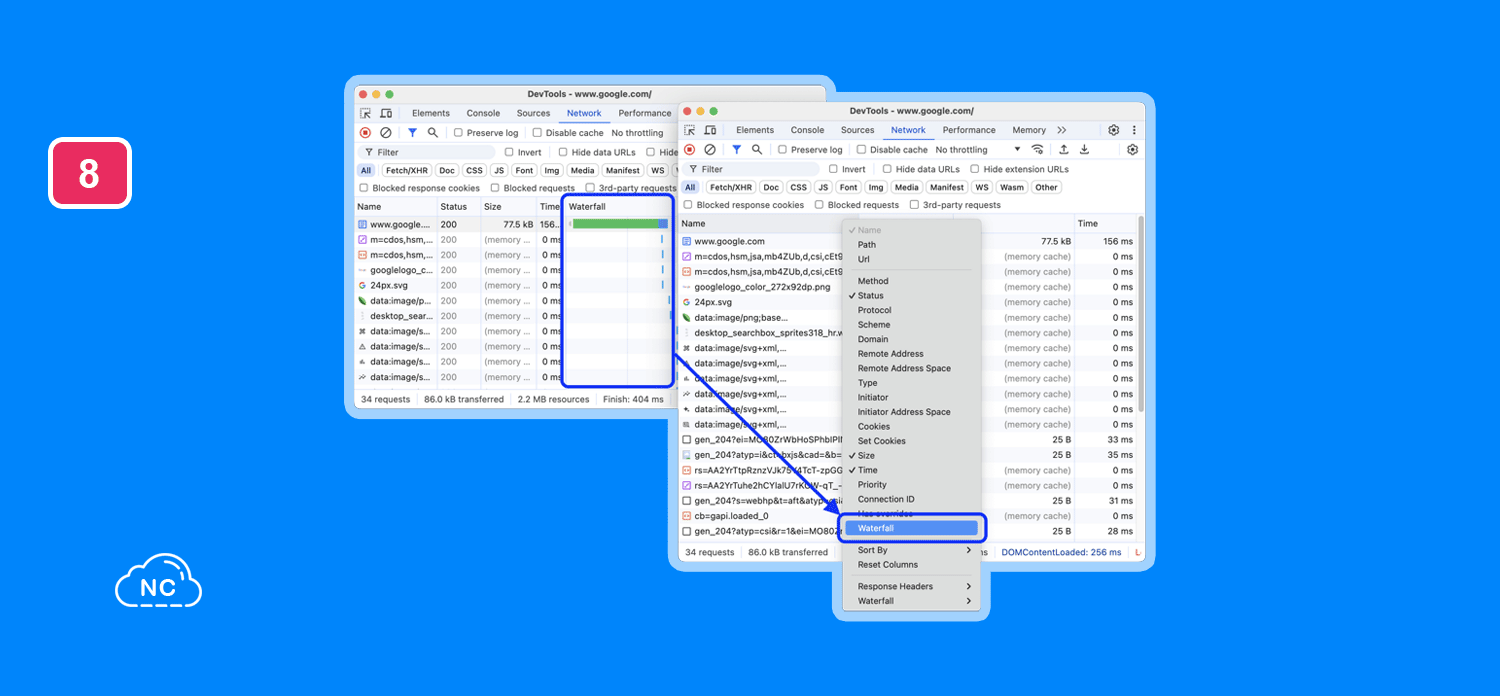
Task: Expand more tabs chevron after Memory
Action: point(1062,130)
